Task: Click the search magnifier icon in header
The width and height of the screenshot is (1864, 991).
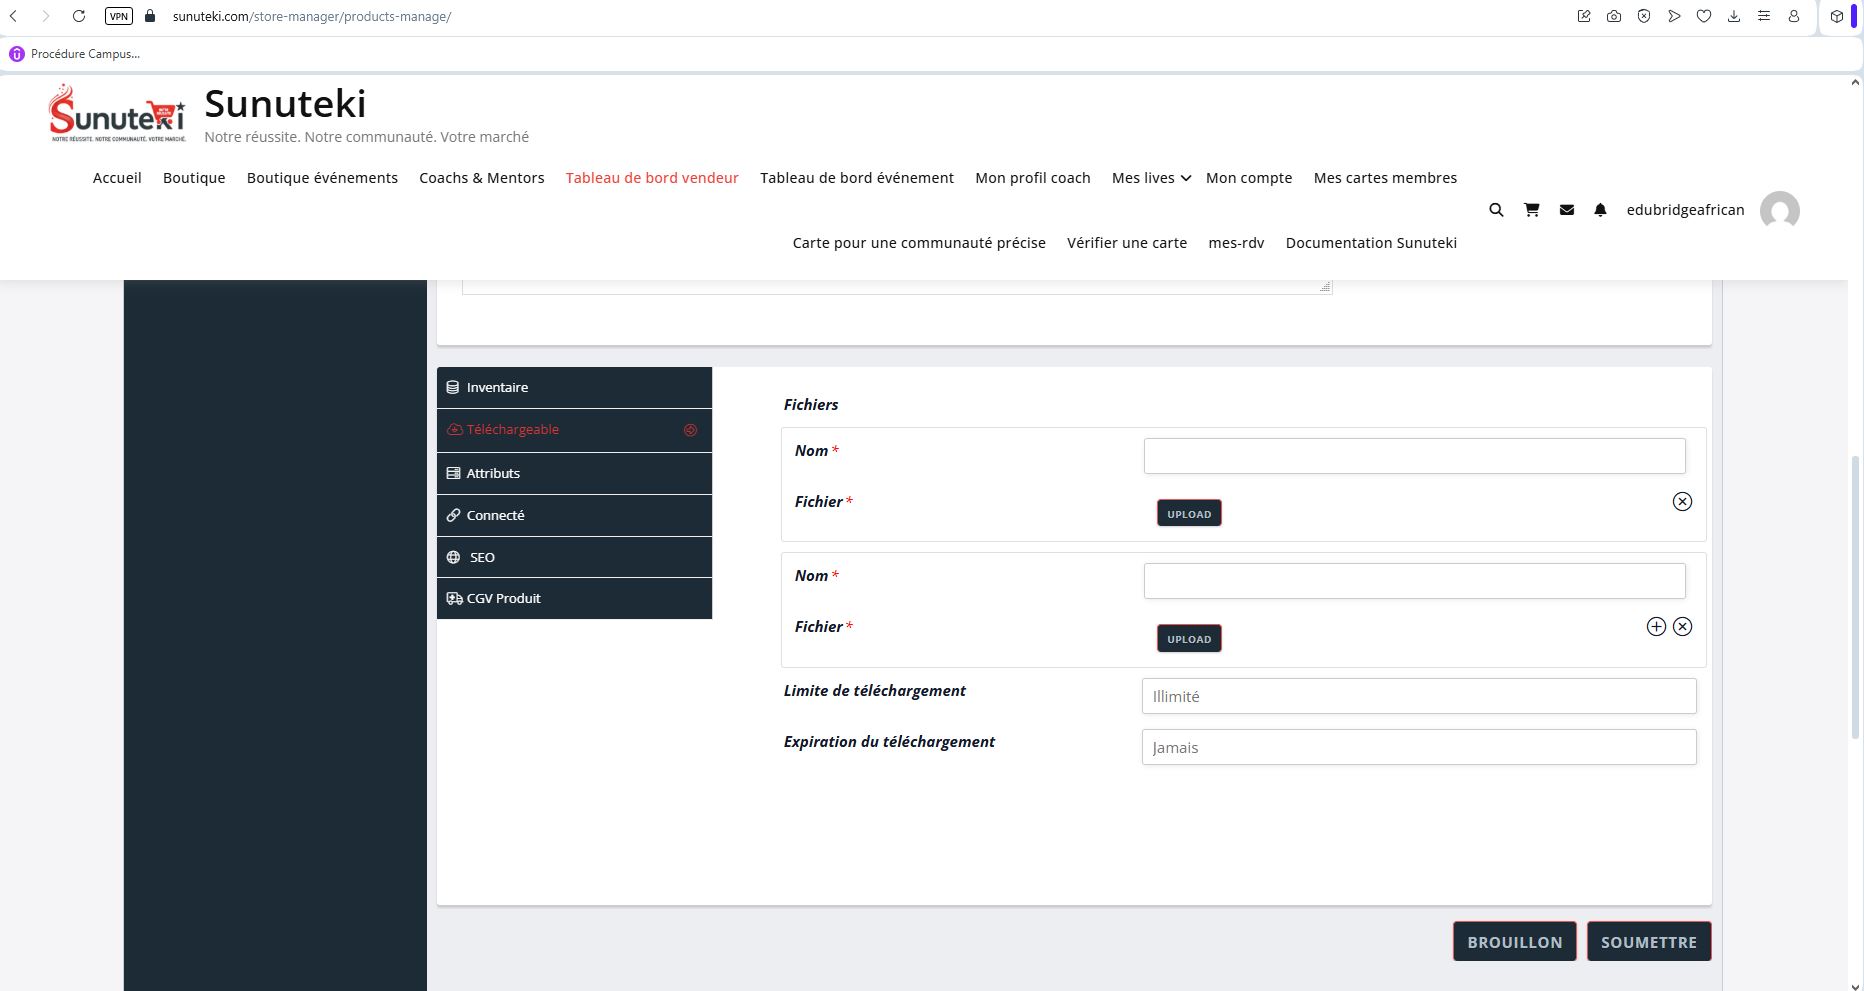Action: click(x=1496, y=210)
